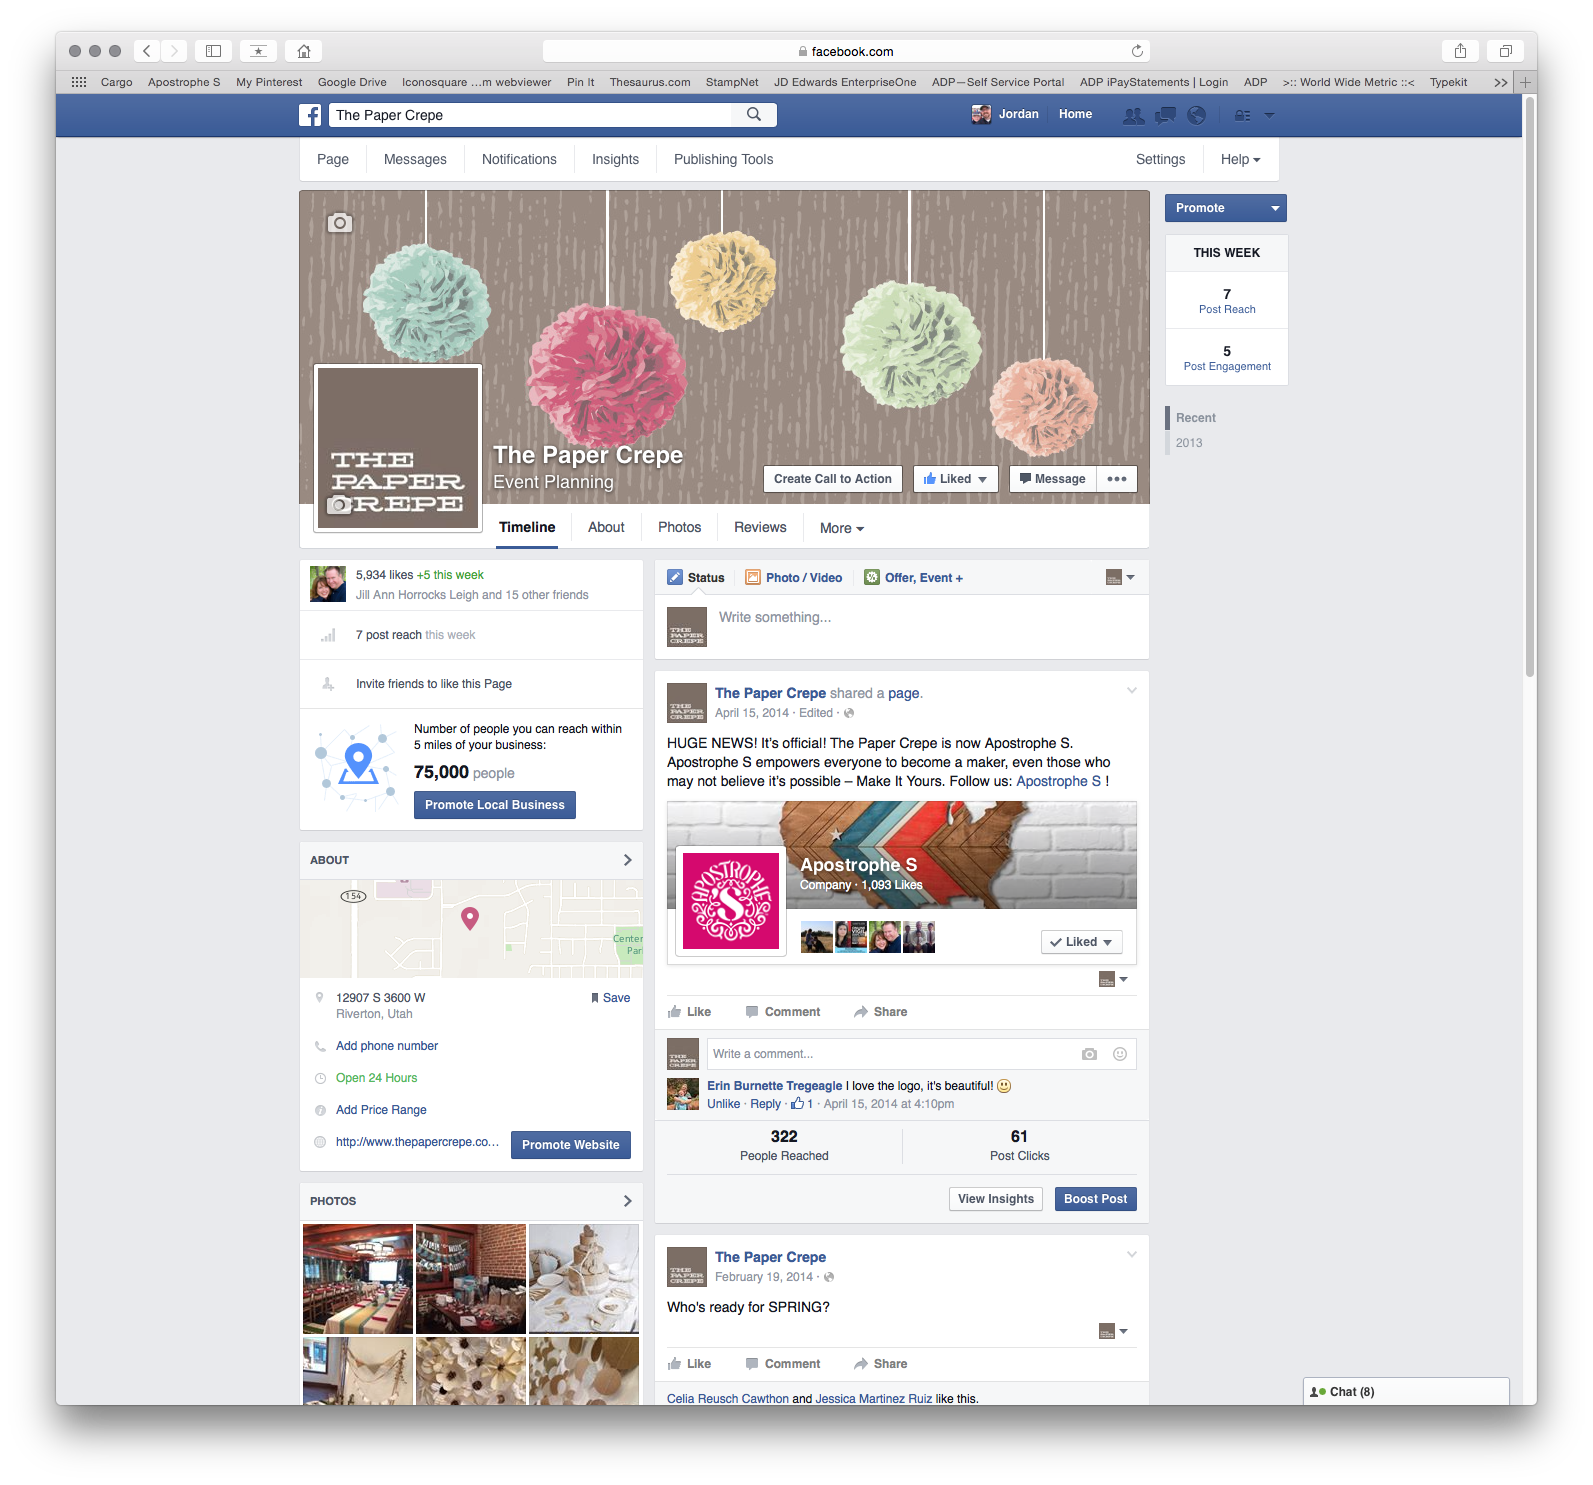Click the search magnifier icon
Image resolution: width=1593 pixels, height=1485 pixels.
click(x=754, y=115)
